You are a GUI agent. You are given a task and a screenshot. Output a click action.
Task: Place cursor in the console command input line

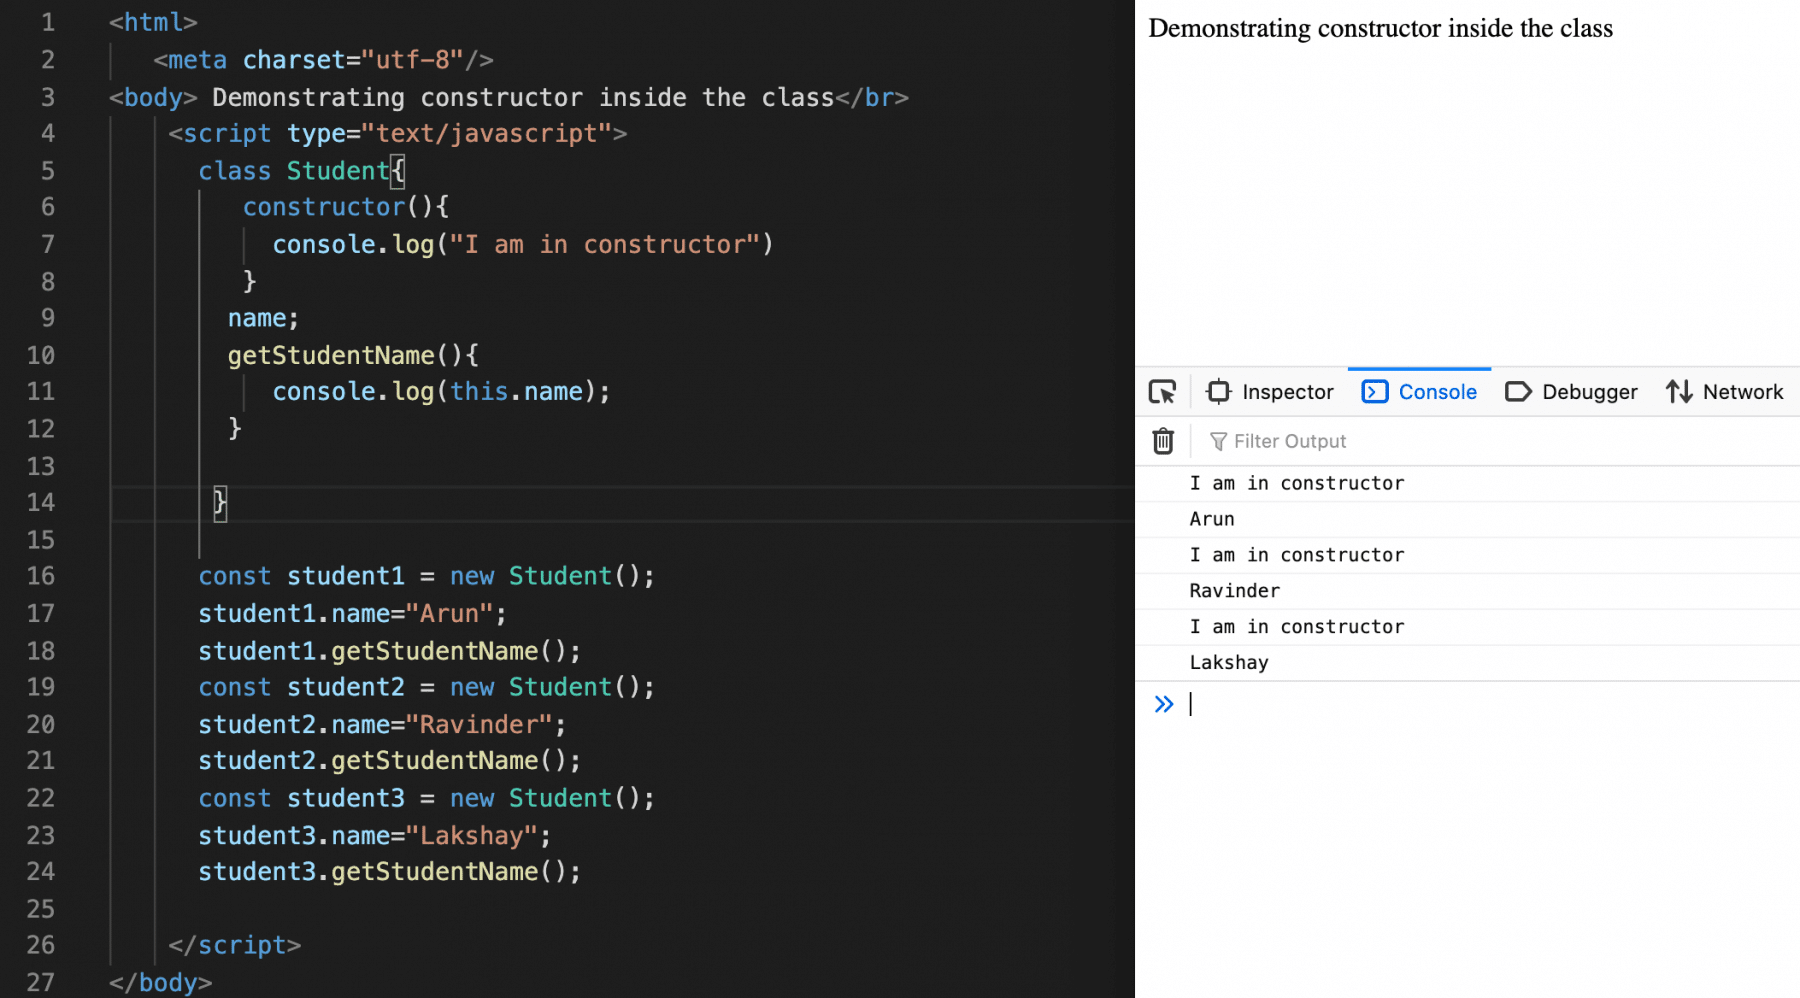(x=1300, y=704)
